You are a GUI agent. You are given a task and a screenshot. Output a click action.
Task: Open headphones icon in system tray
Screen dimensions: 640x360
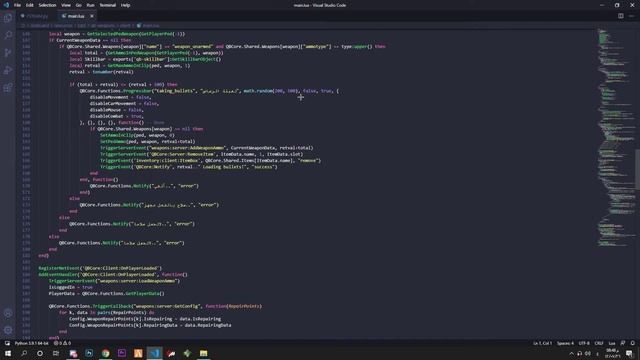[x=580, y=353]
